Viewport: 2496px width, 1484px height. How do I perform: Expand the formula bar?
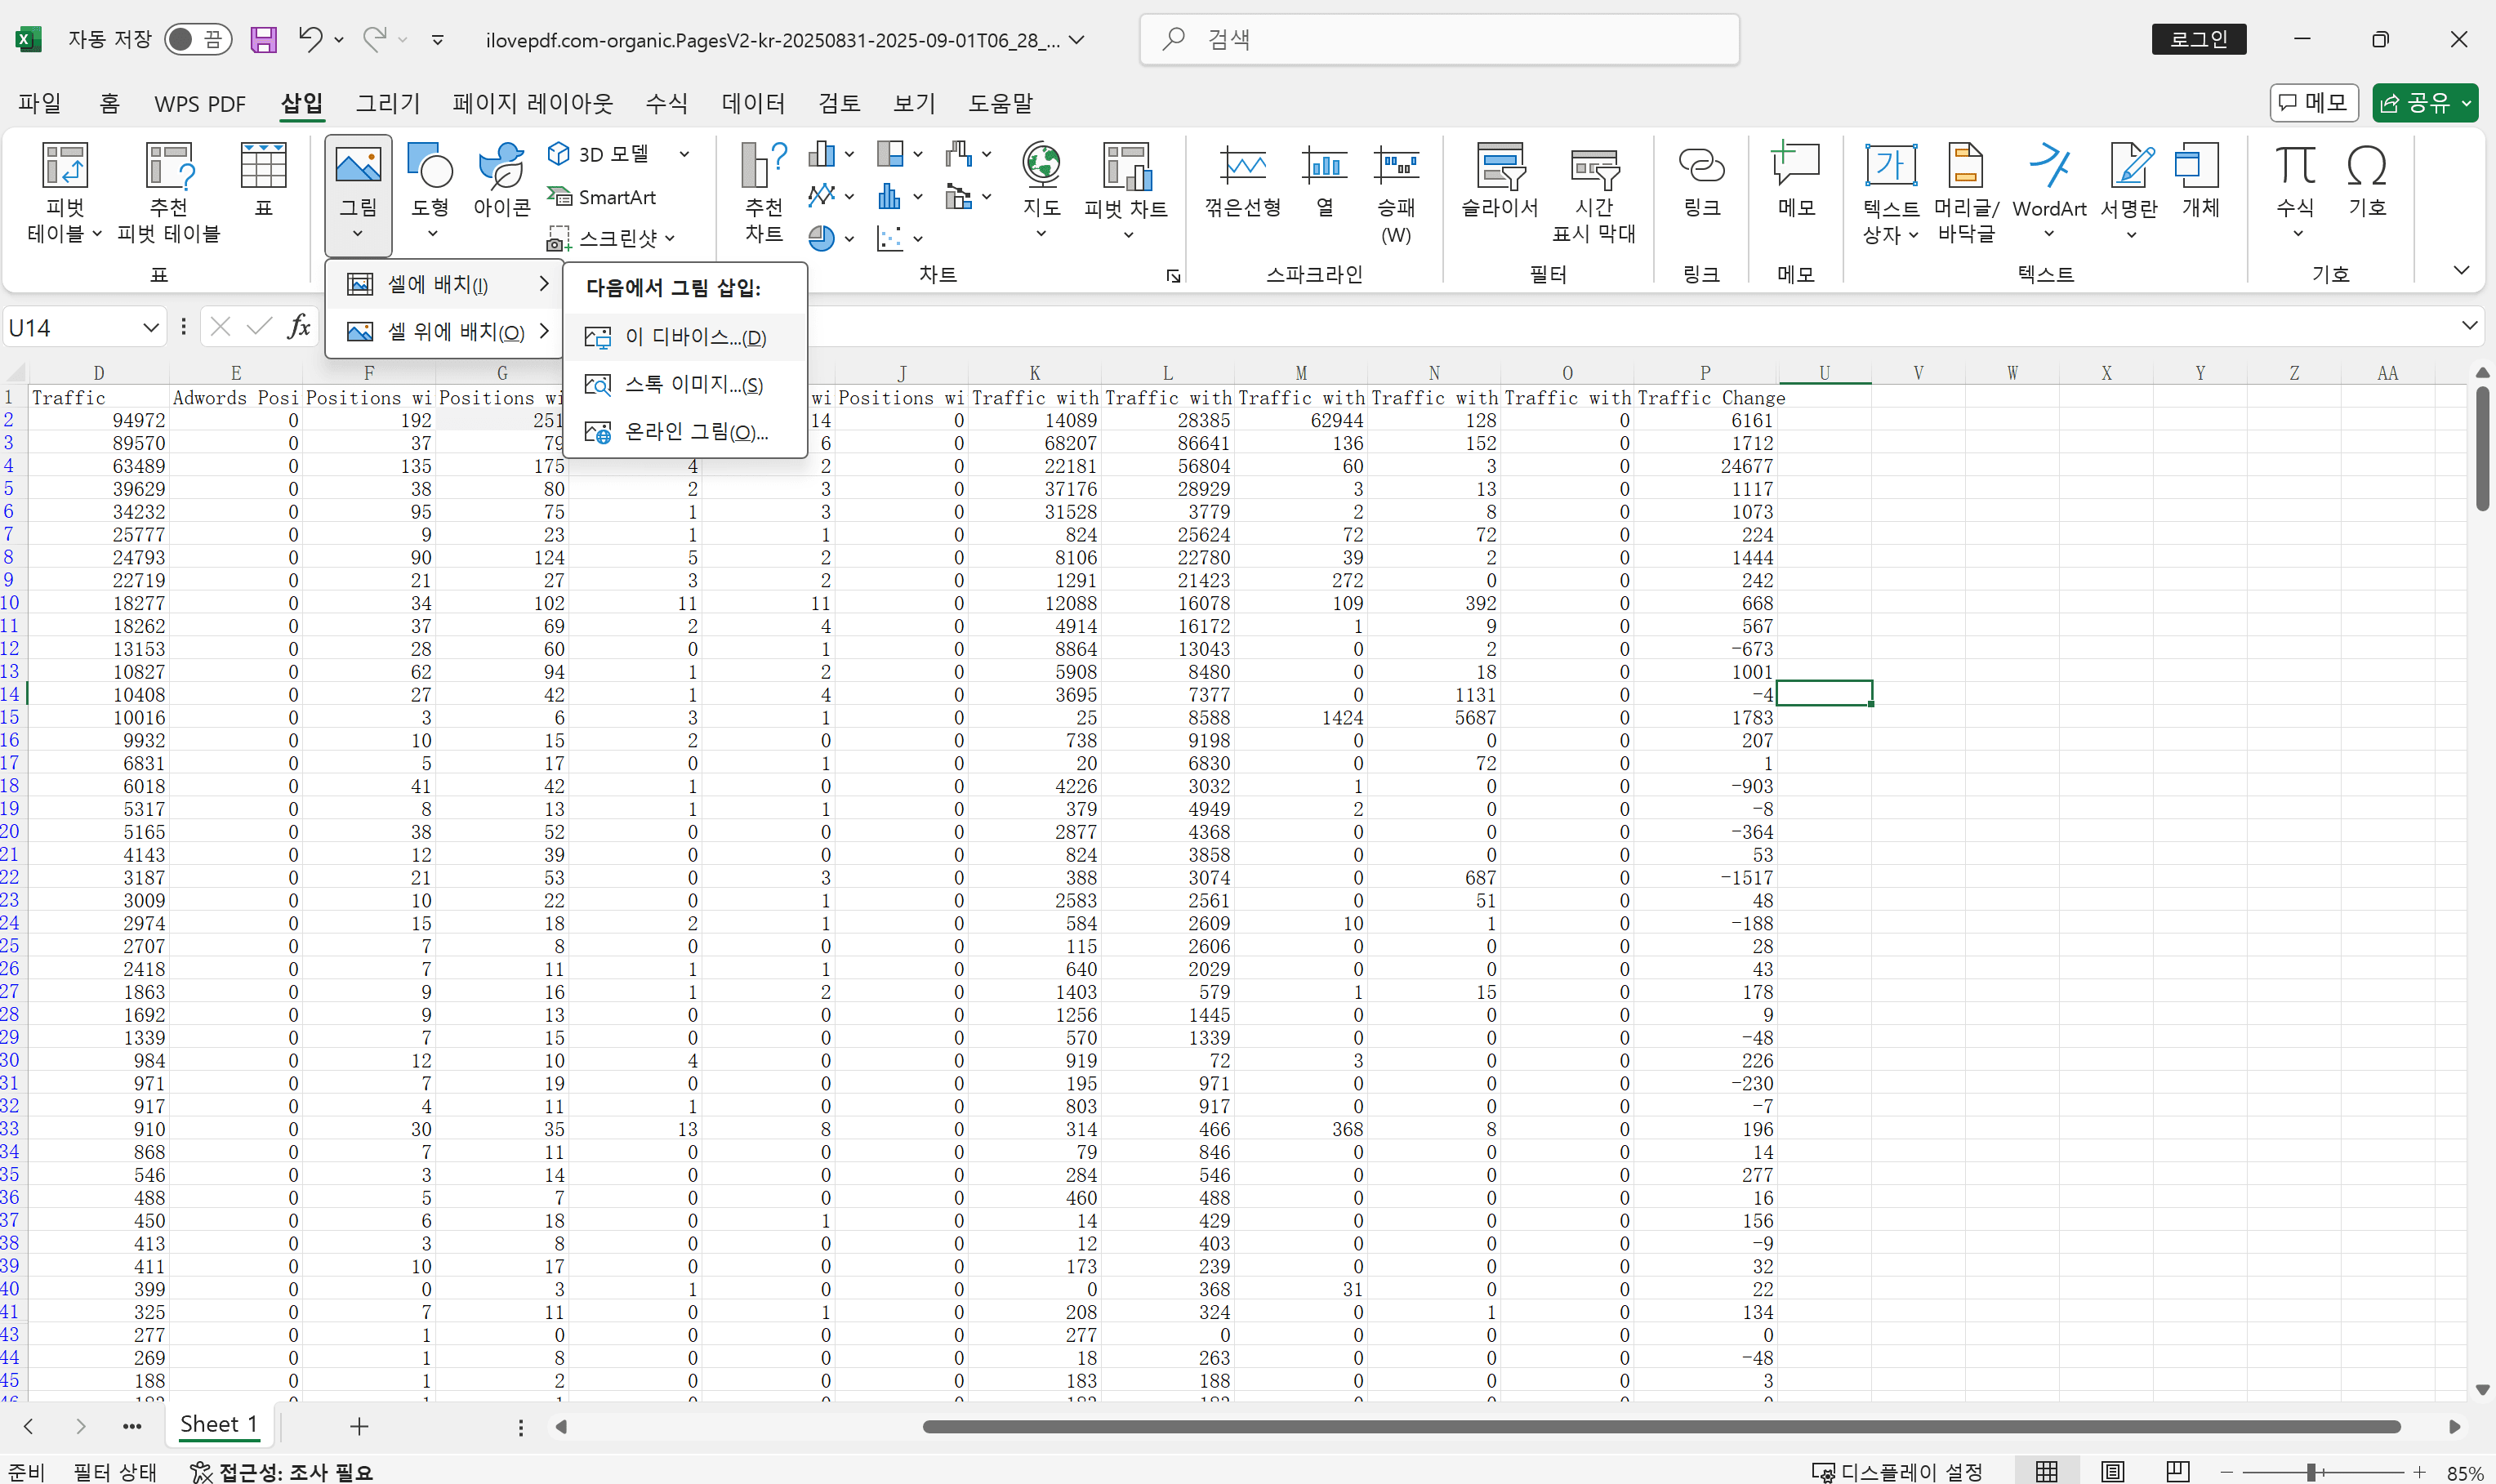click(x=2468, y=325)
